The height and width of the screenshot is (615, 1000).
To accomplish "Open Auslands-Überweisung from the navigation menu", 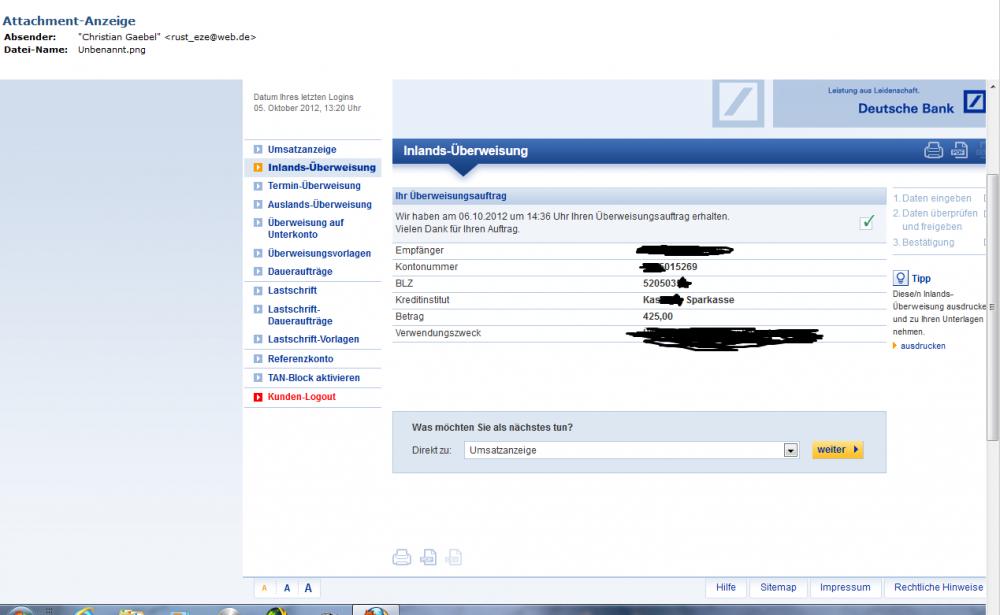I will click(320, 204).
